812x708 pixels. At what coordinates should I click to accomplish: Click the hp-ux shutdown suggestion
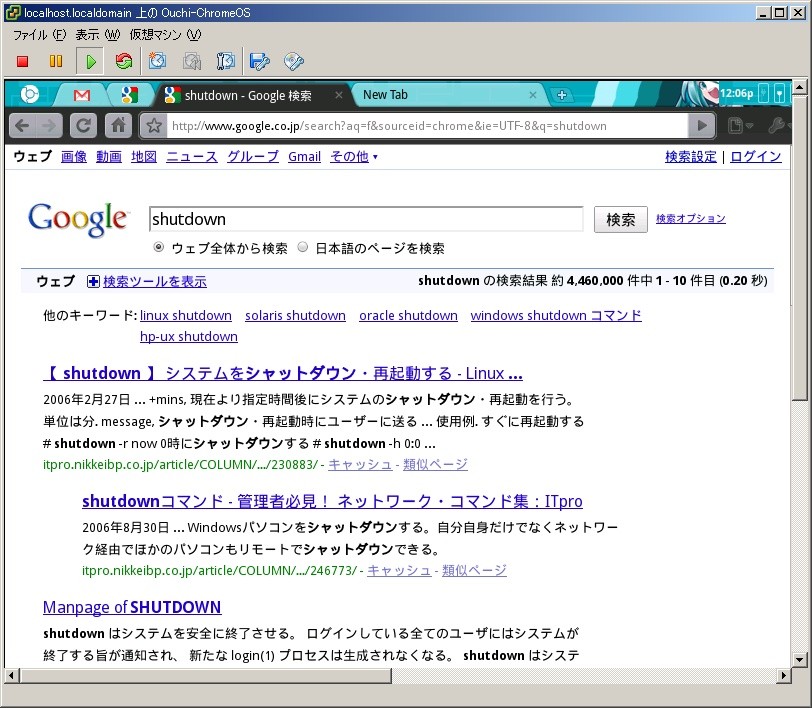point(189,337)
